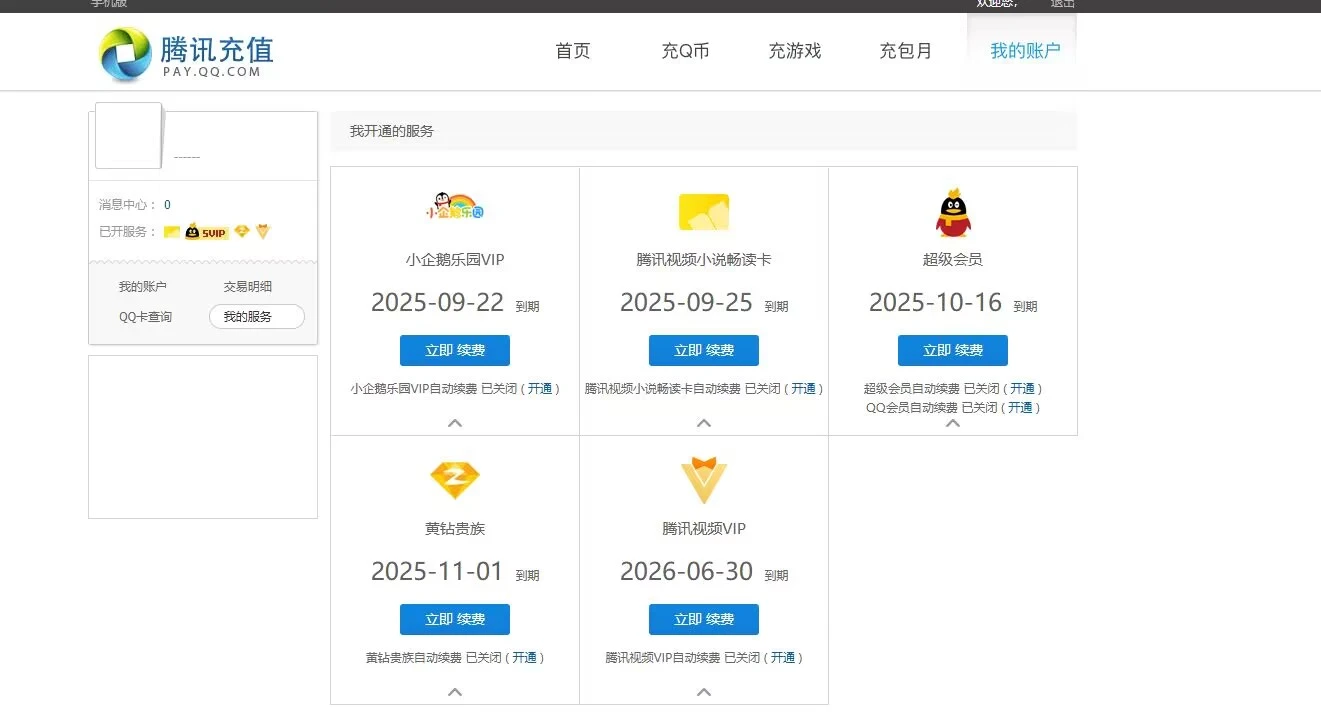
Task: Renew 腾讯视频VIP with 立即续费
Action: coord(704,620)
